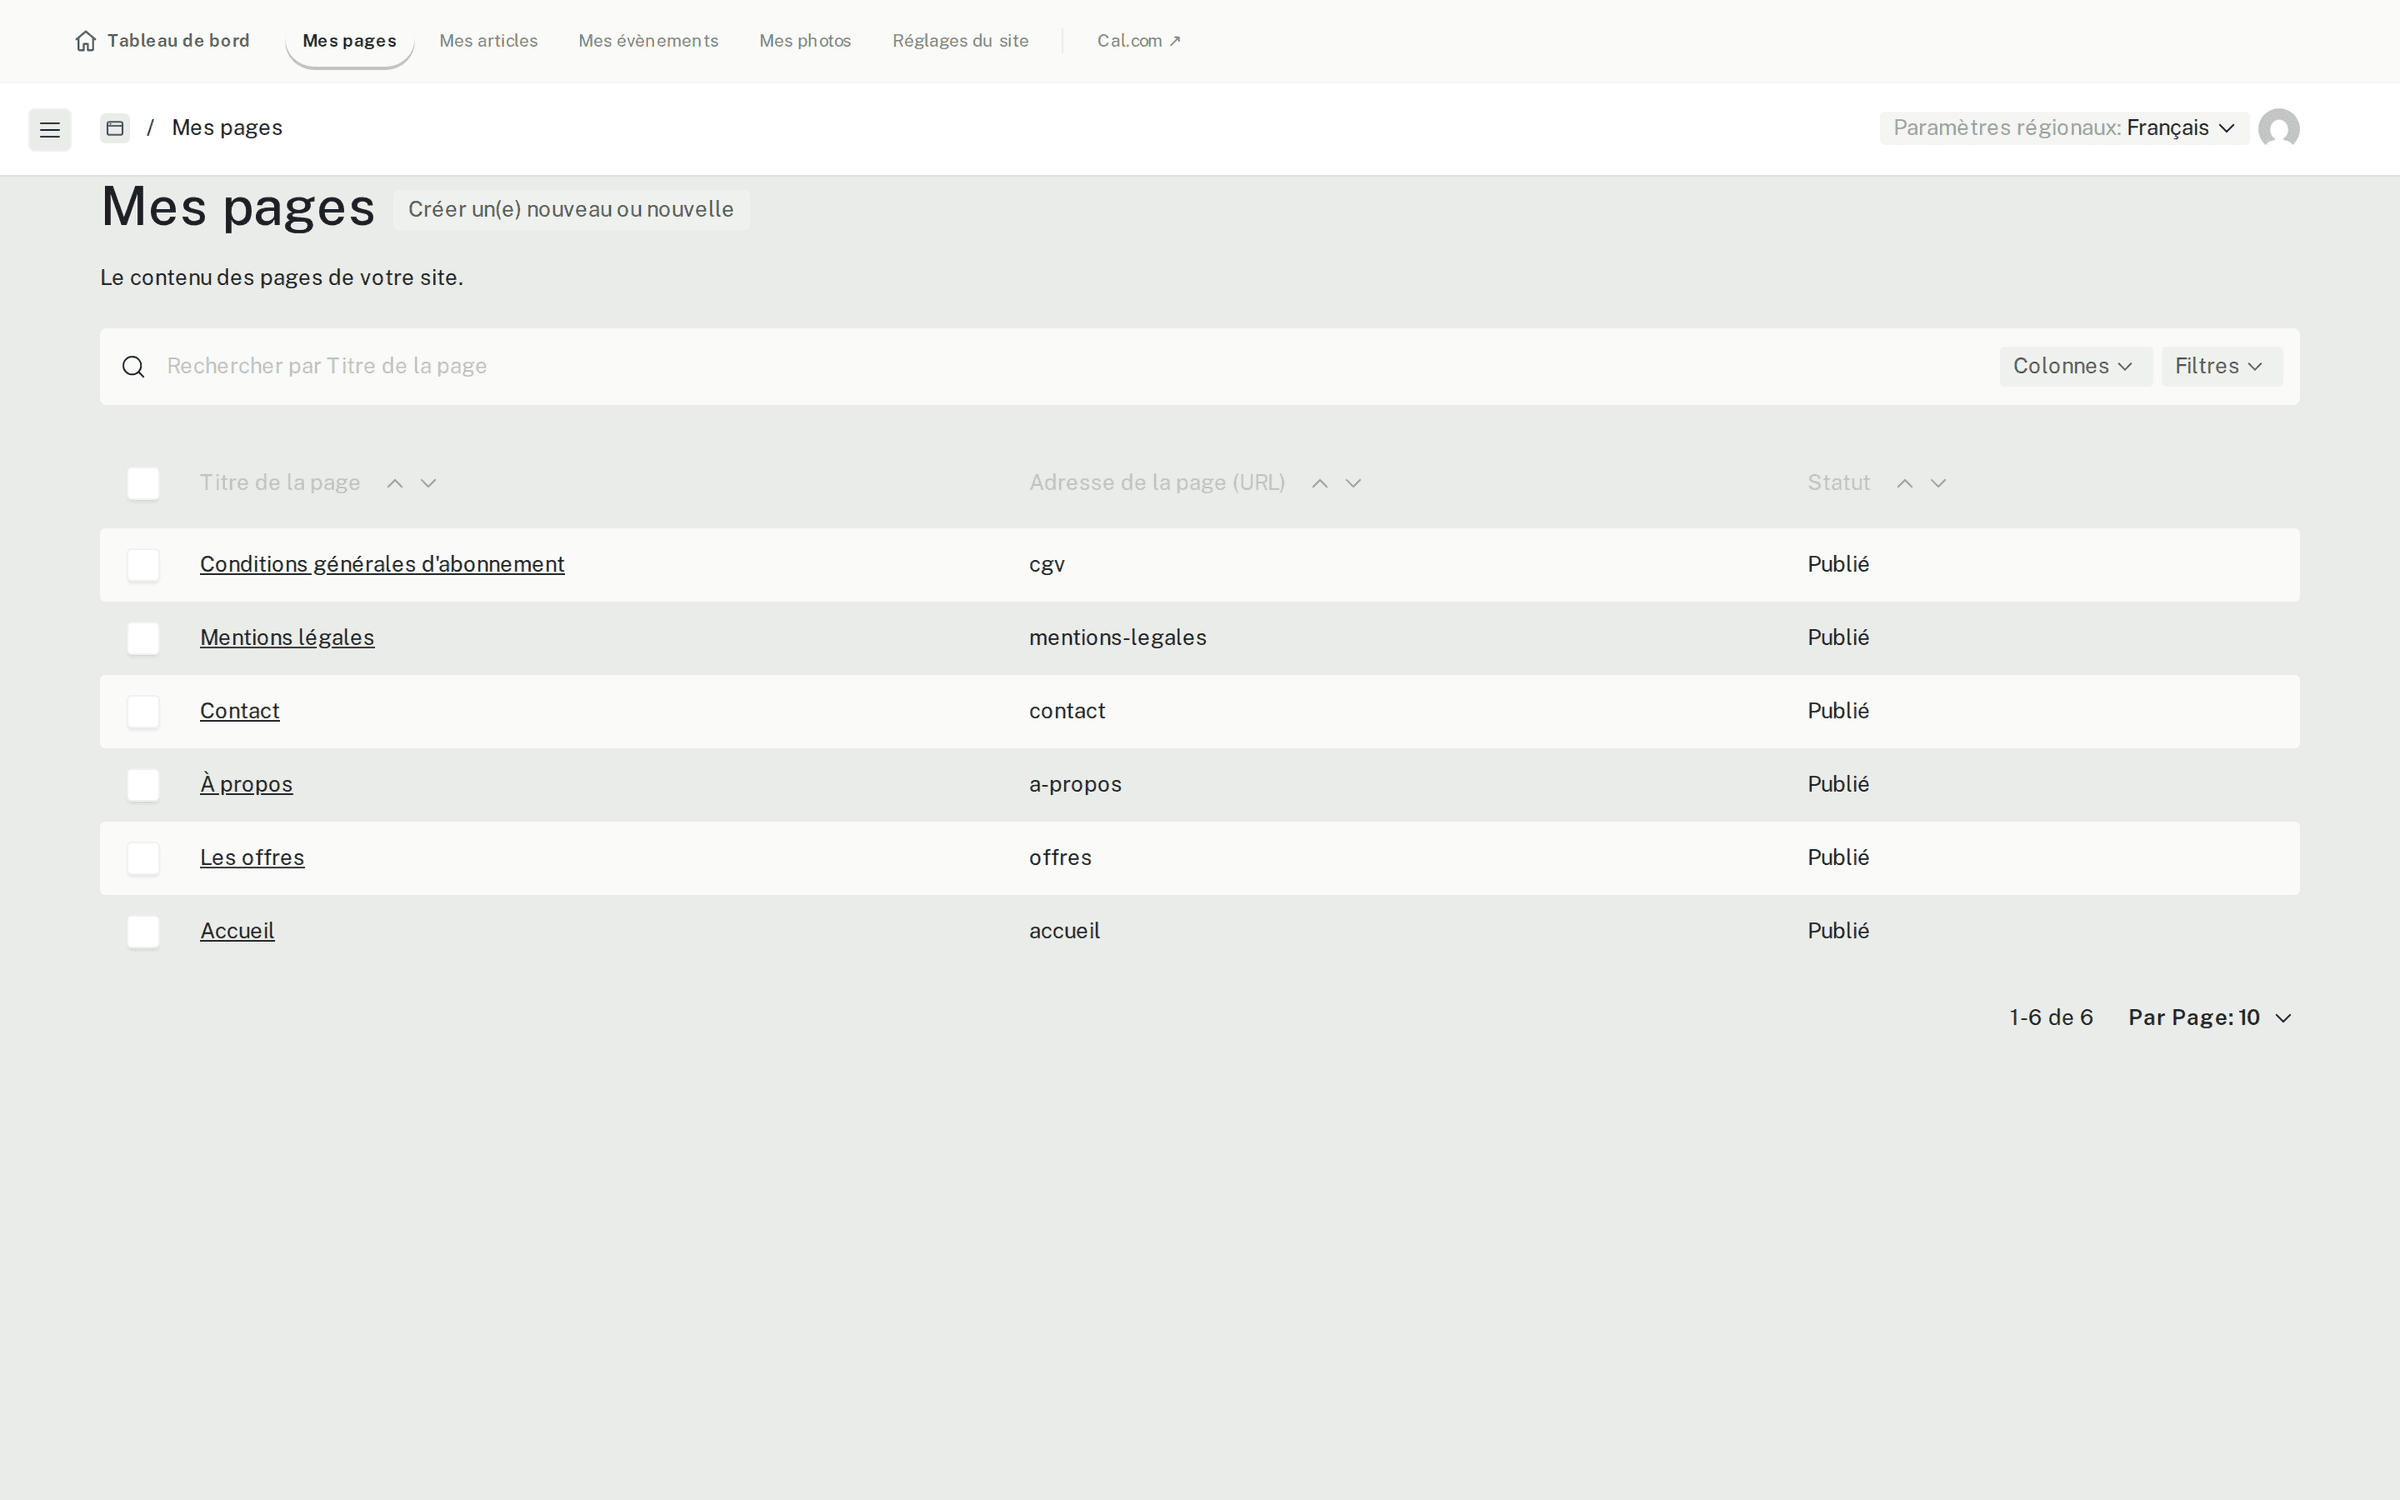Viewport: 2400px width, 1500px height.
Task: Open the À propos page
Action: tap(246, 784)
